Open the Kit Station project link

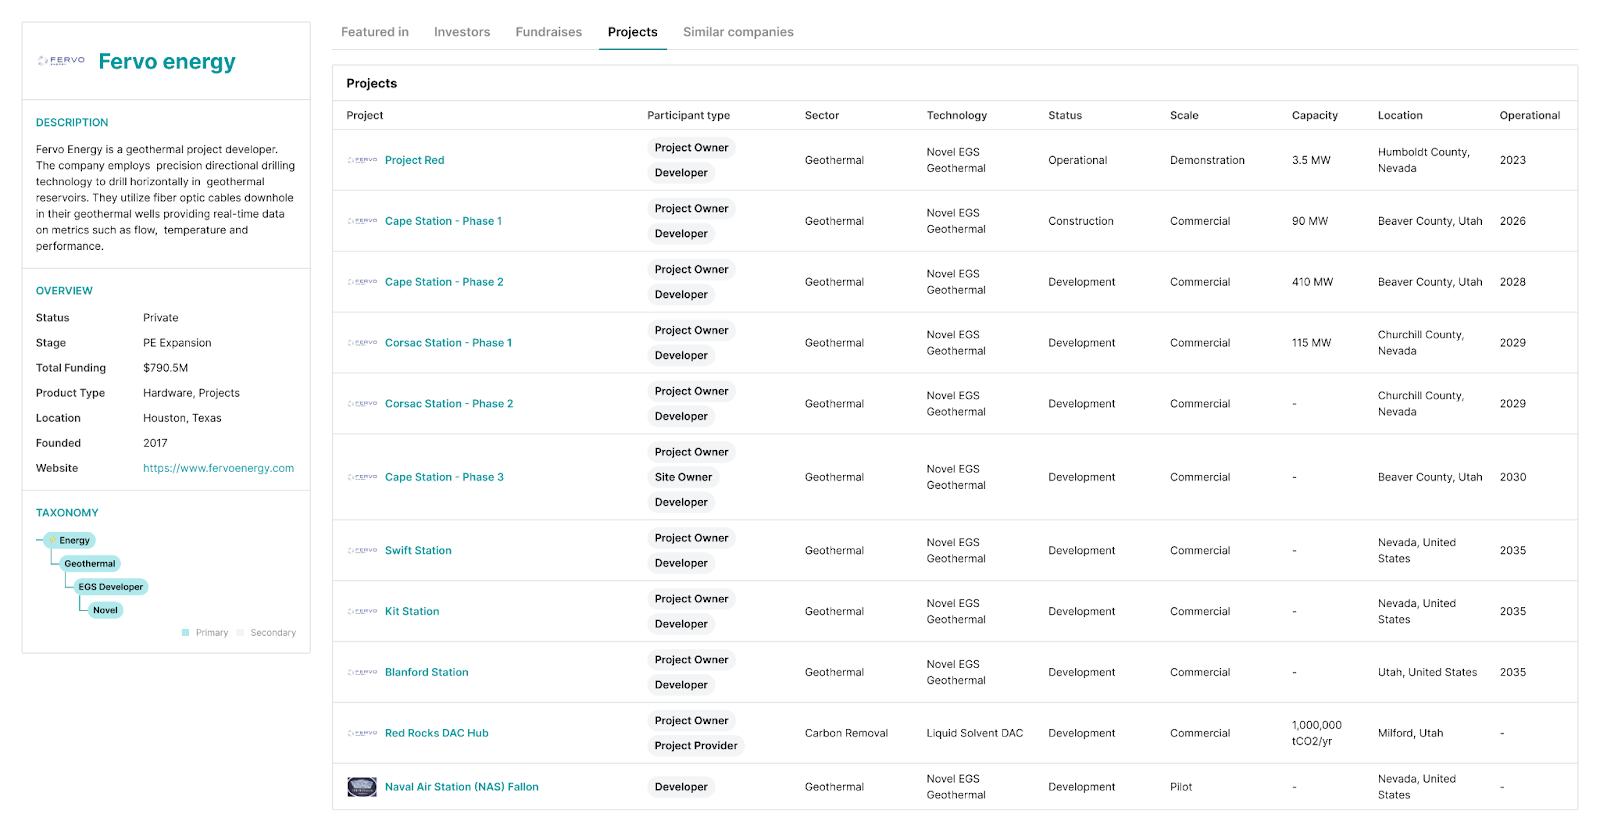[412, 612]
